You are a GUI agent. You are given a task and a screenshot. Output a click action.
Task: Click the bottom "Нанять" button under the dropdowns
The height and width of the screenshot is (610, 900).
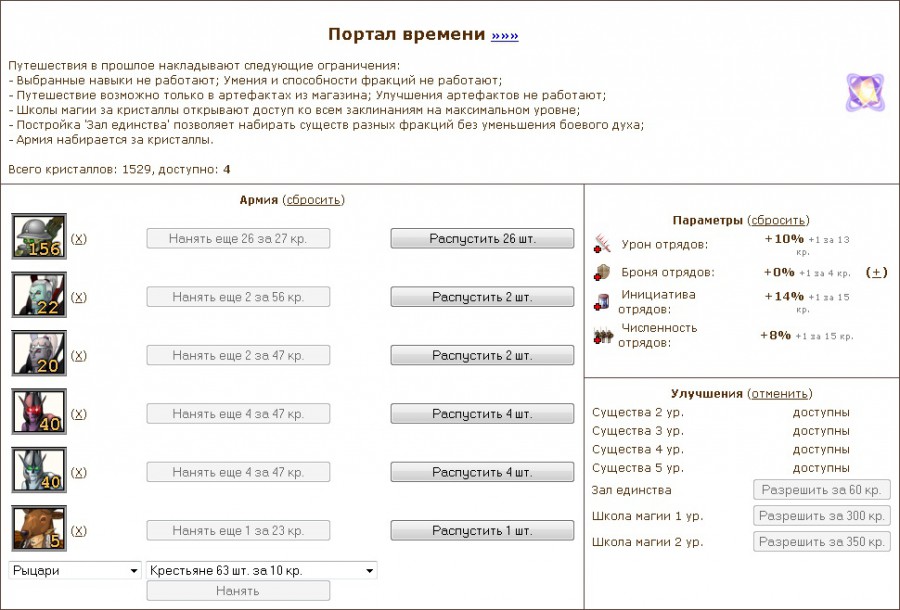[238, 590]
